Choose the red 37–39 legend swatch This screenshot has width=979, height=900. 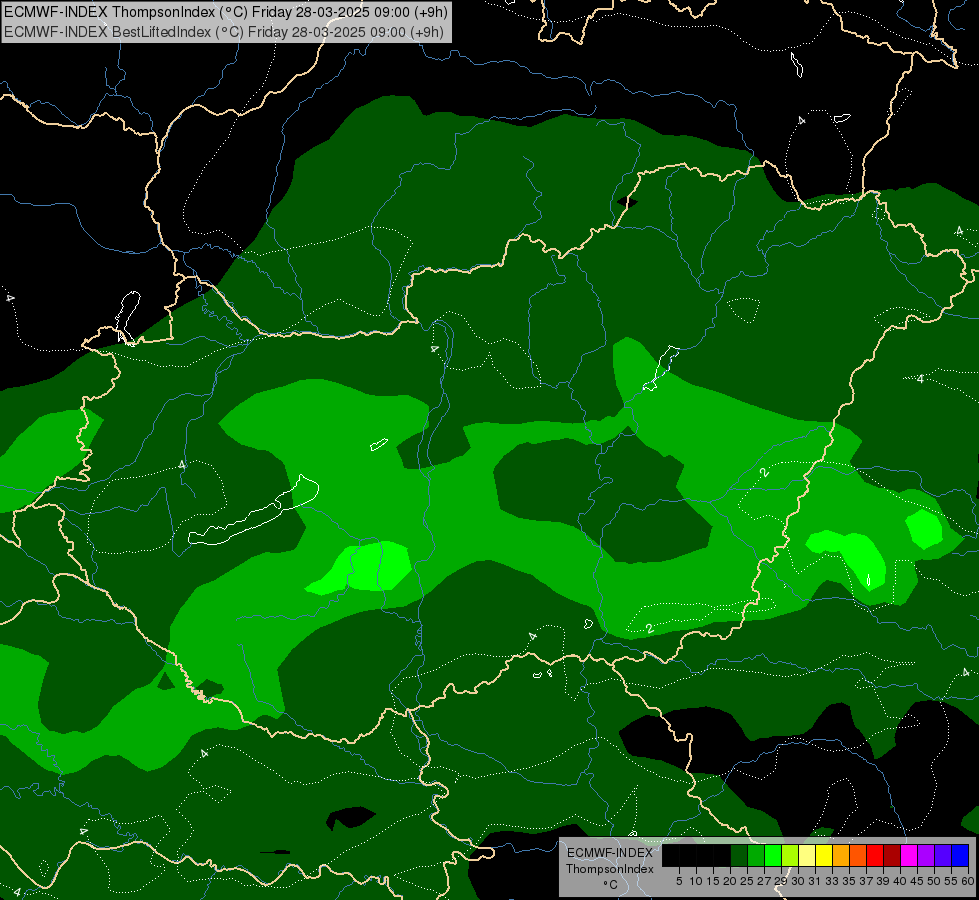click(875, 855)
